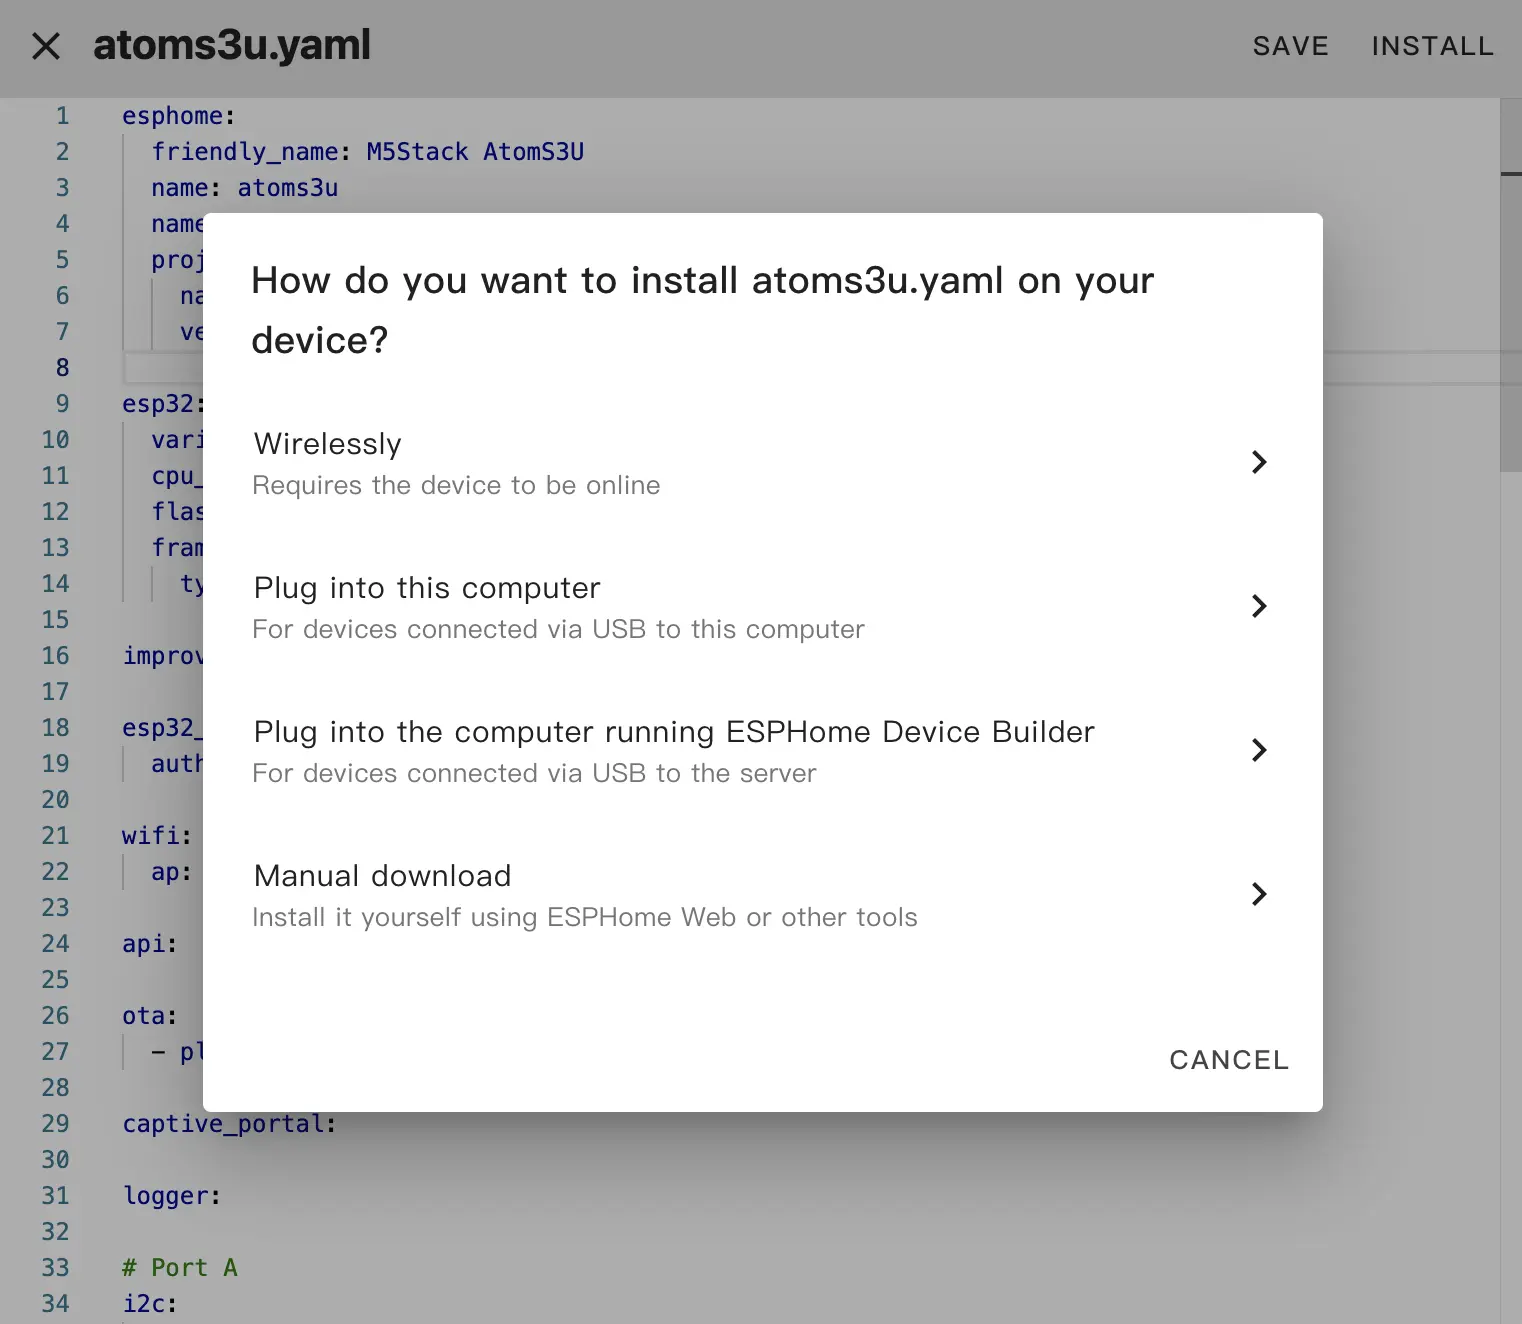Image resolution: width=1522 pixels, height=1324 pixels.
Task: Pick "Plug into the computer running ESPHome Device Builder"
Action: [x=674, y=732]
